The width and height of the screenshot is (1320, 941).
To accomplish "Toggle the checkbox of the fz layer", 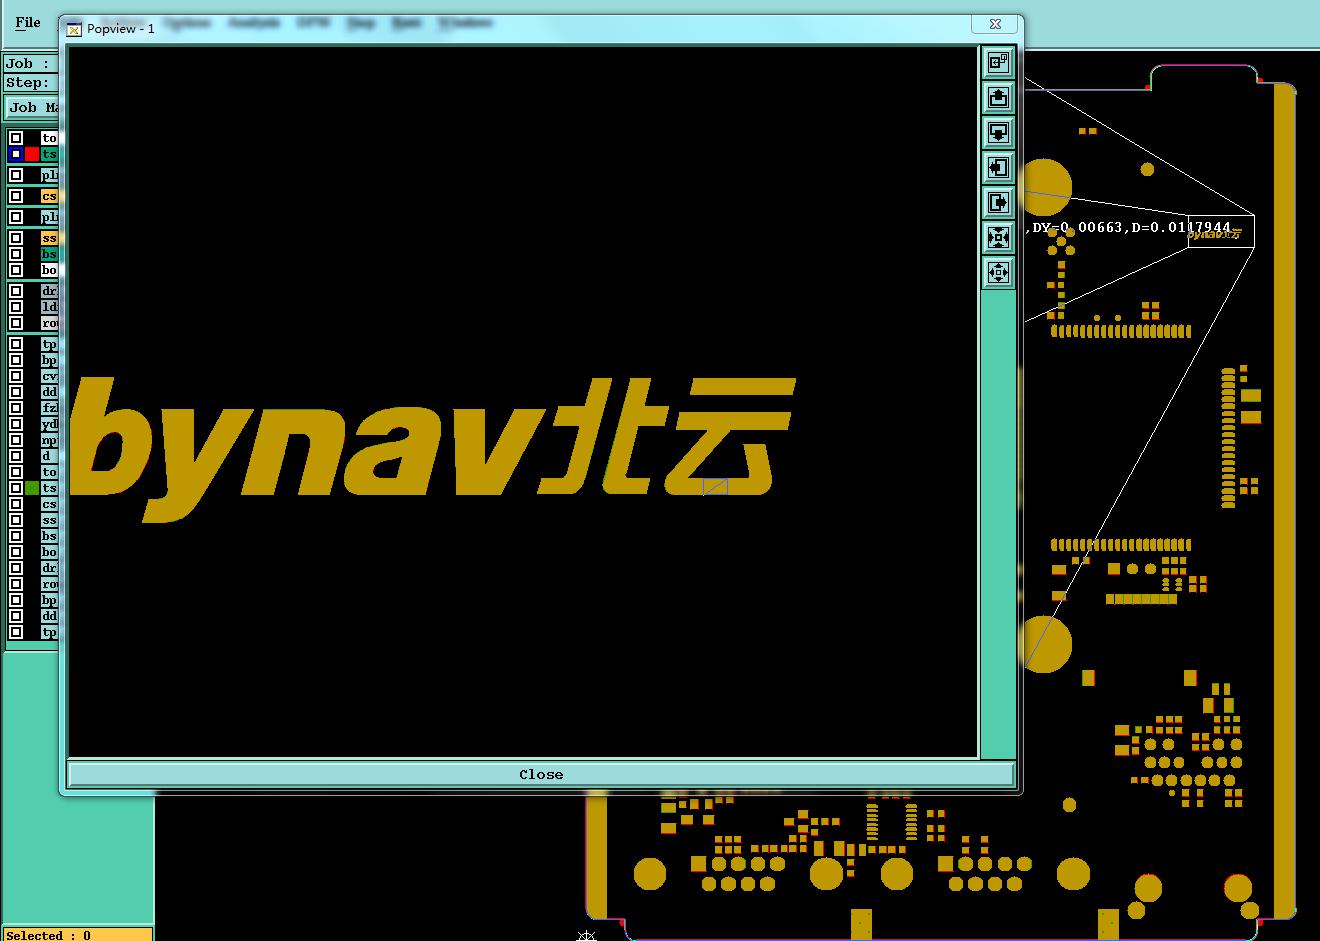I will click(x=16, y=408).
